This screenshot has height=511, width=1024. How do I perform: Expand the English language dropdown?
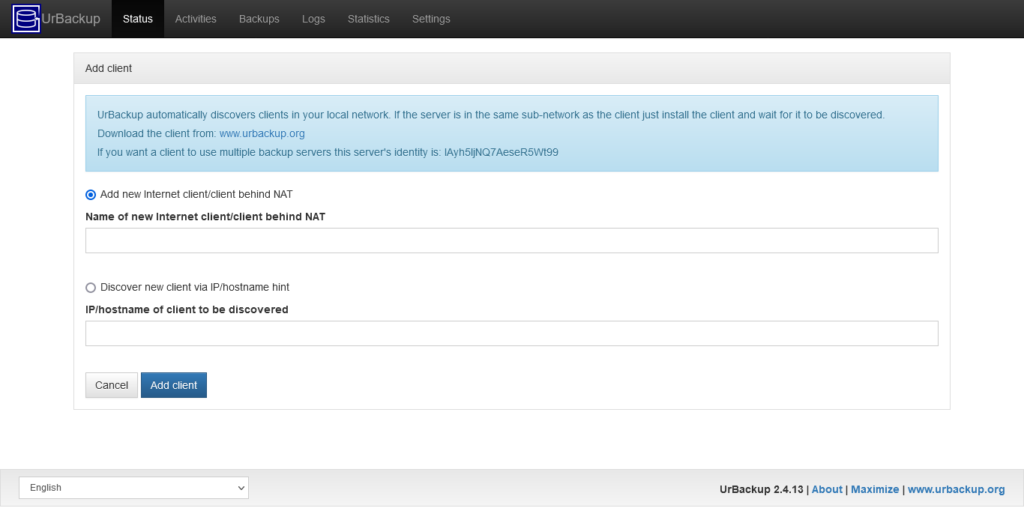coord(134,487)
